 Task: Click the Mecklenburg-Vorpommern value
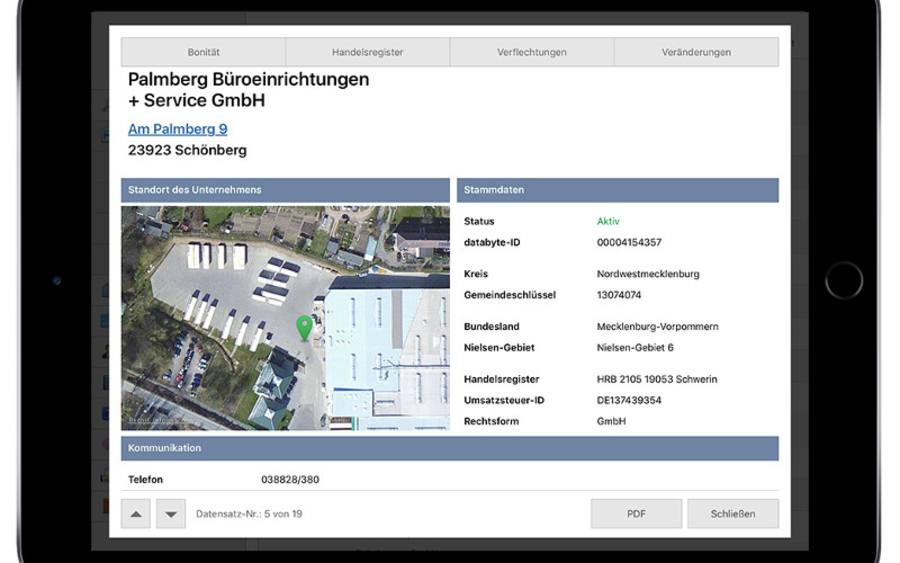tap(657, 327)
